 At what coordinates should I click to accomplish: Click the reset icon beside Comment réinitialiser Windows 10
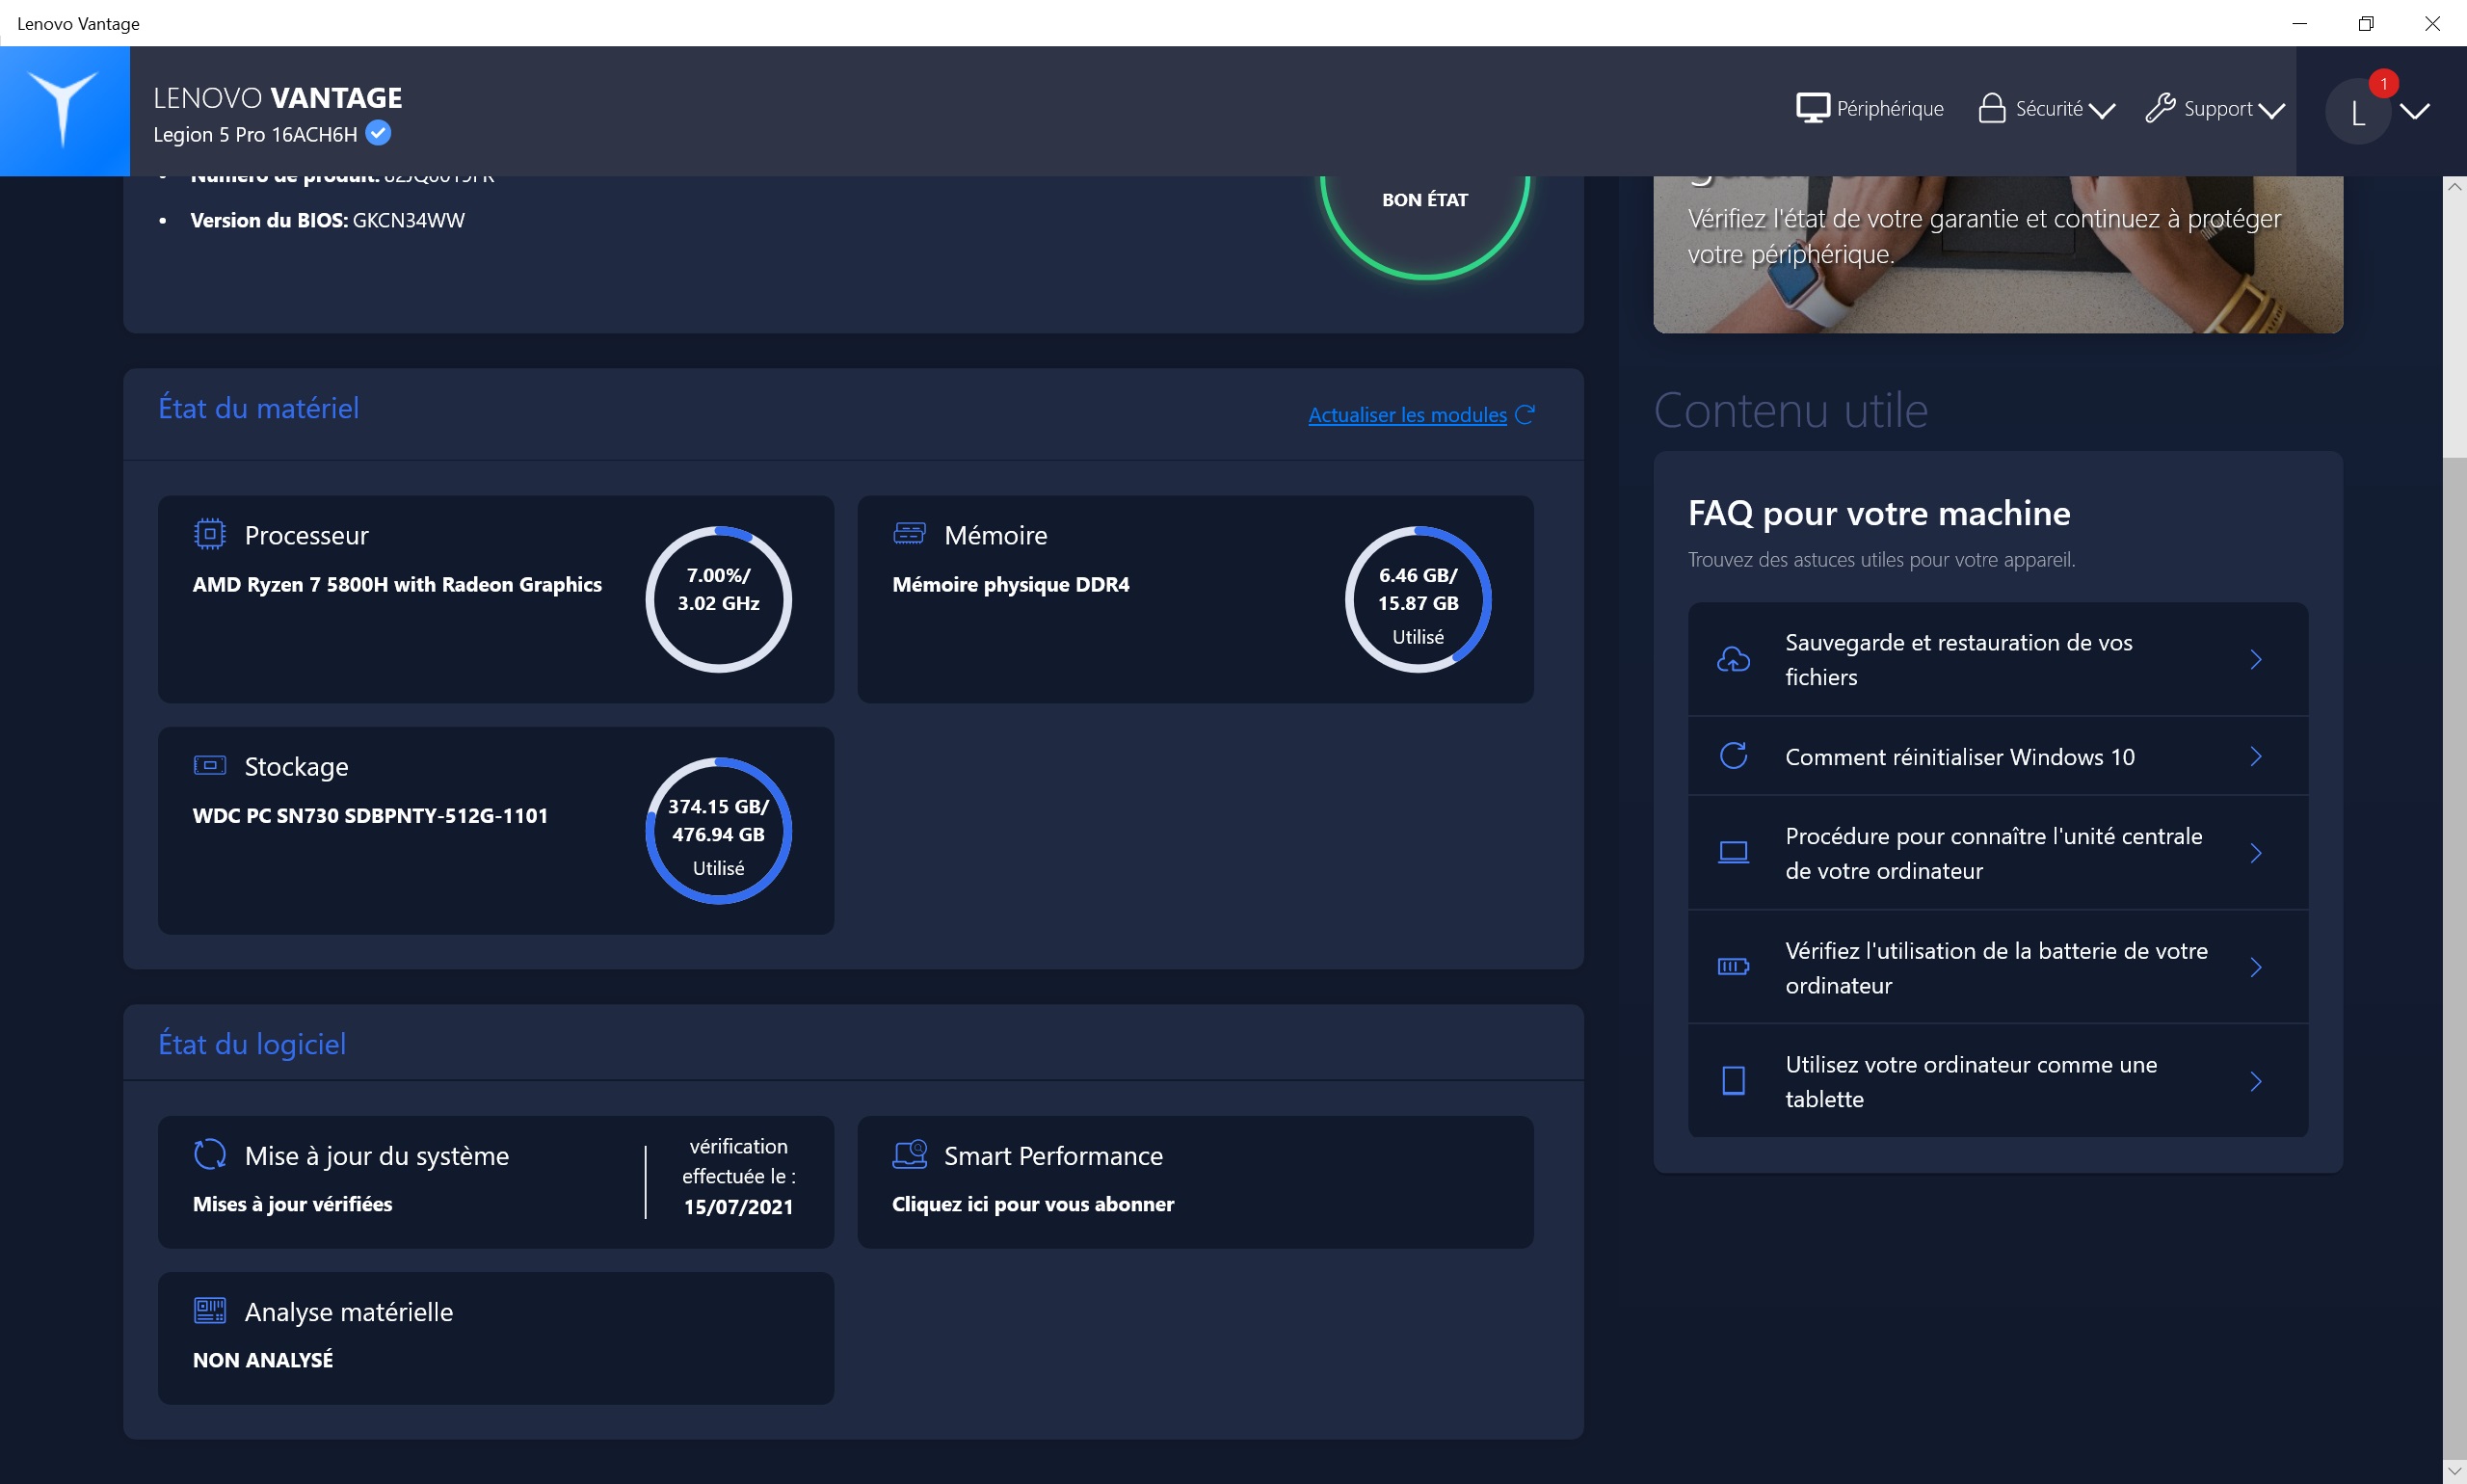point(1733,755)
